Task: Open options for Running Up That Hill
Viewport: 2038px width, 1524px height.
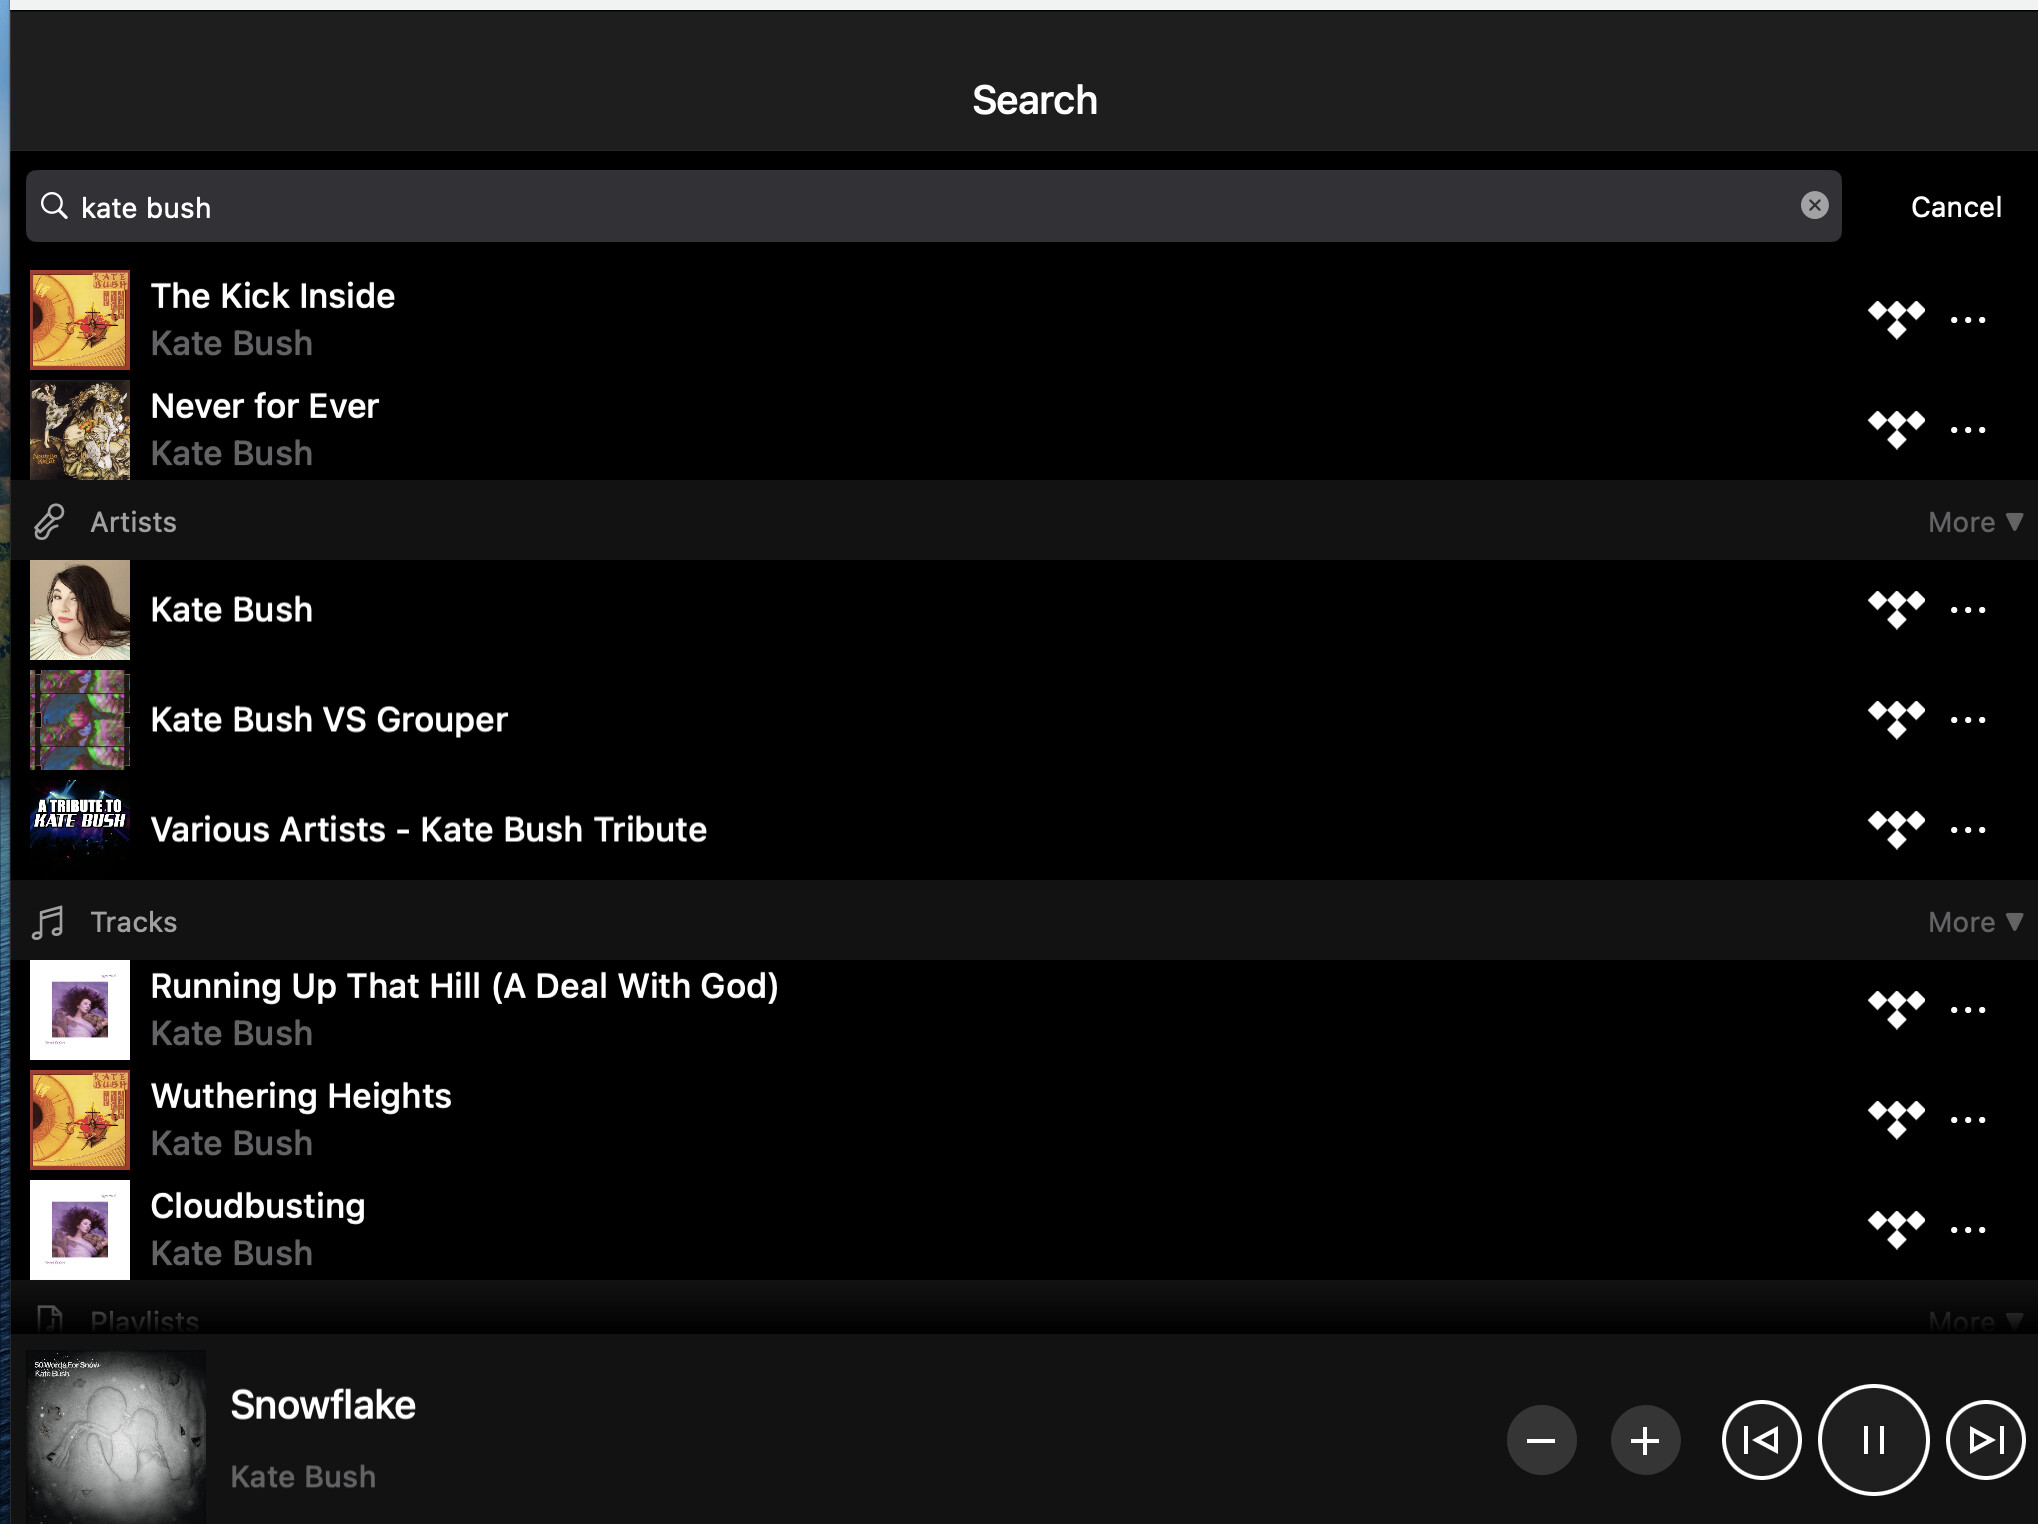Action: pos(1967,1010)
